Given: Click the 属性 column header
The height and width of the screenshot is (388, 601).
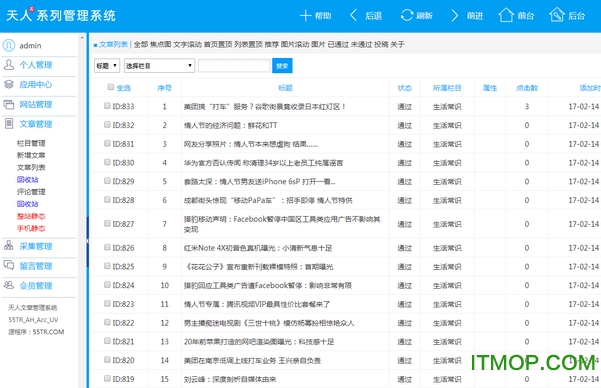Looking at the screenshot, I should tap(490, 88).
